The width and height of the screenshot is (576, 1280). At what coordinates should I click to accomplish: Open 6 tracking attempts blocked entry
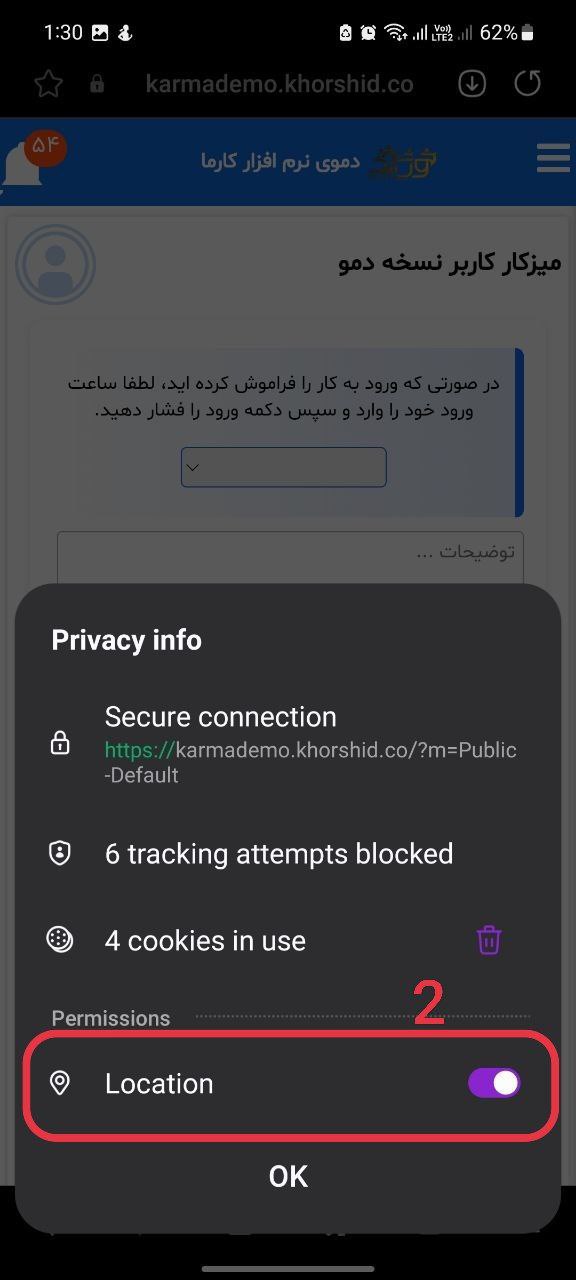(288, 853)
